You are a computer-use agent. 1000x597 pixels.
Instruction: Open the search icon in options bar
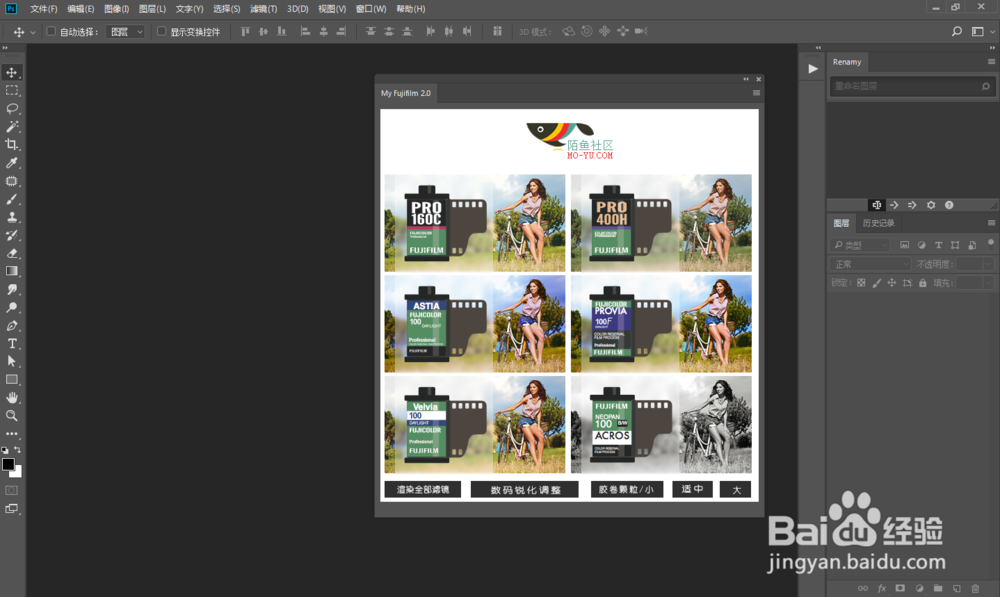(x=957, y=31)
